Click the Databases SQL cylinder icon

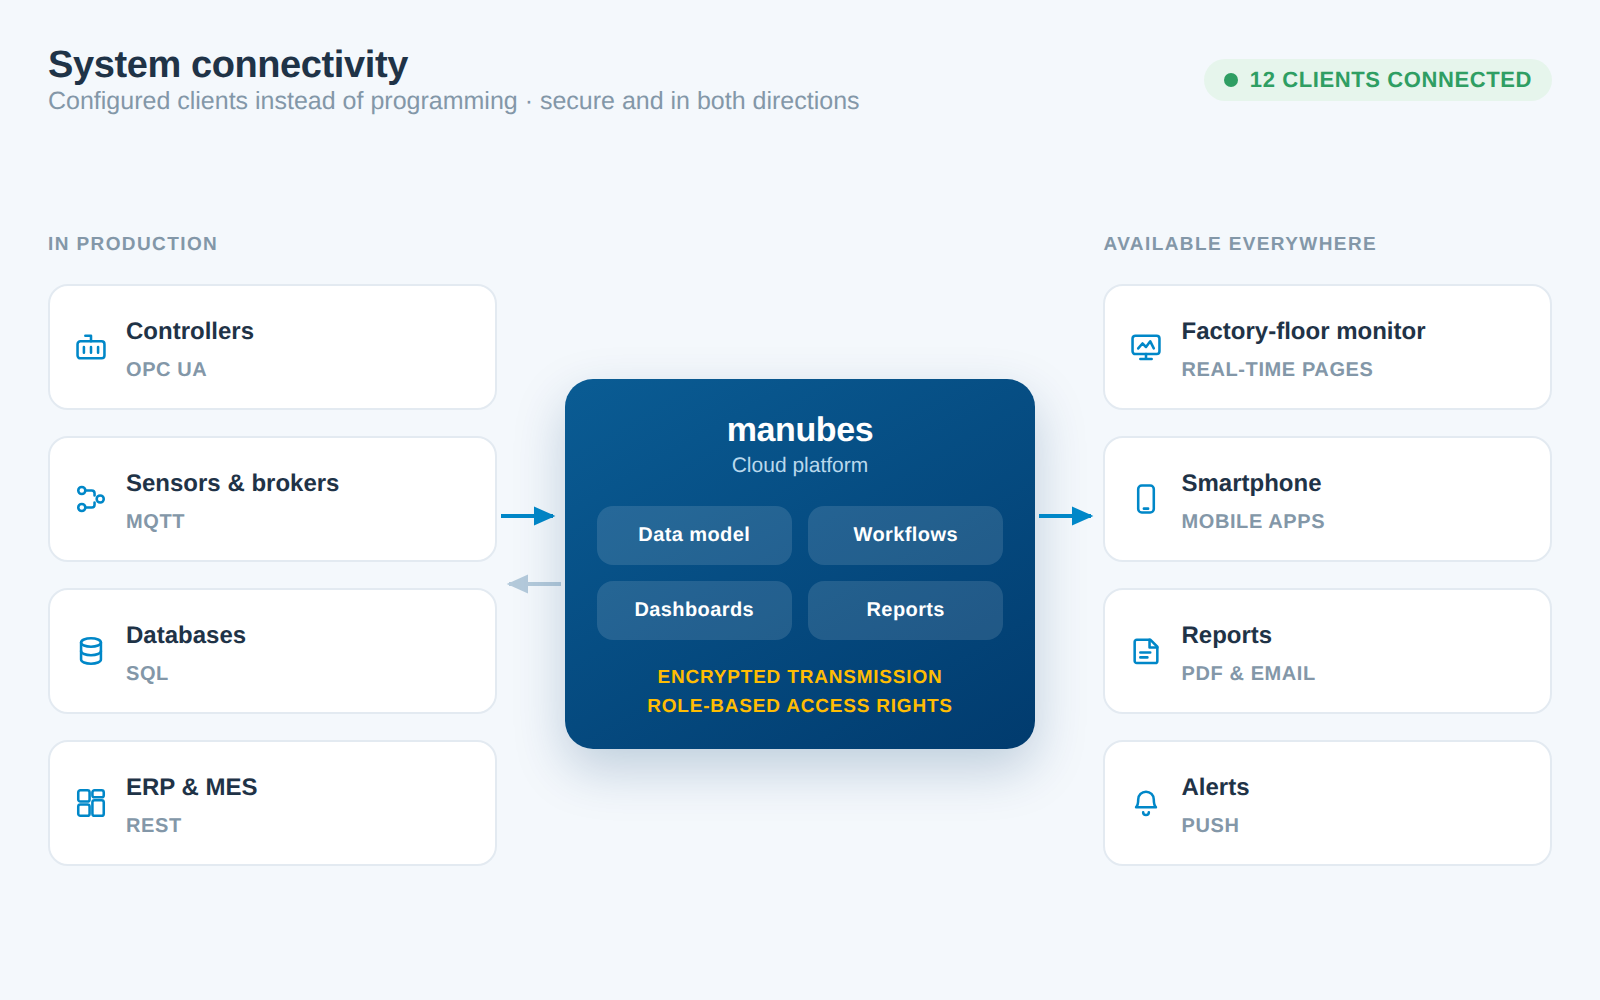tap(91, 651)
